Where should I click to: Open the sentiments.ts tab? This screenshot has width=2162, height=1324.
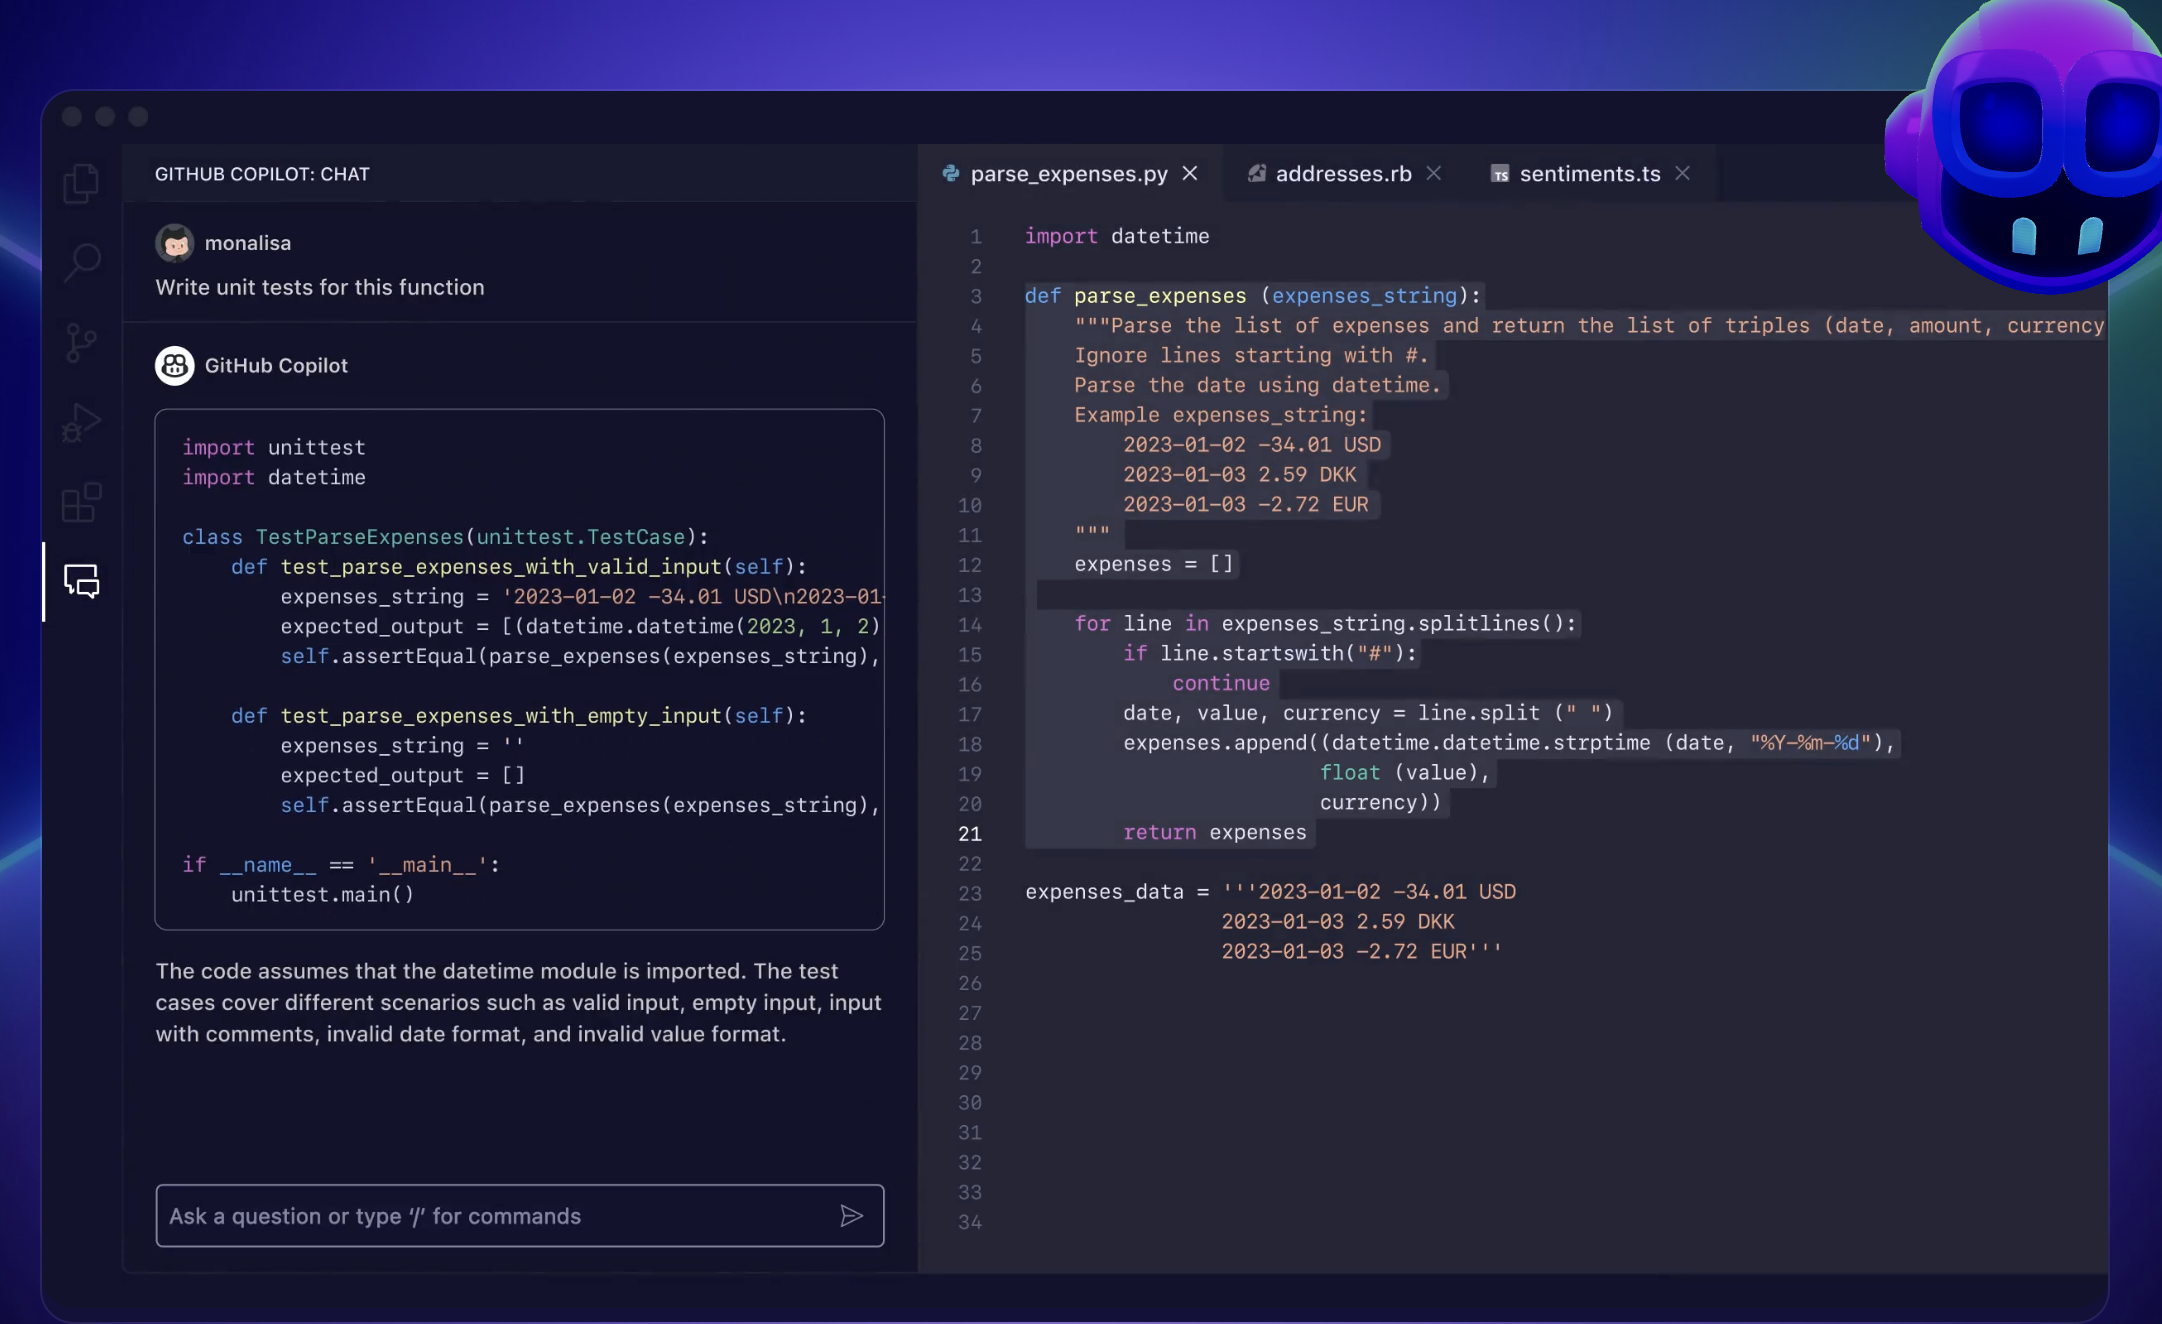(1589, 174)
